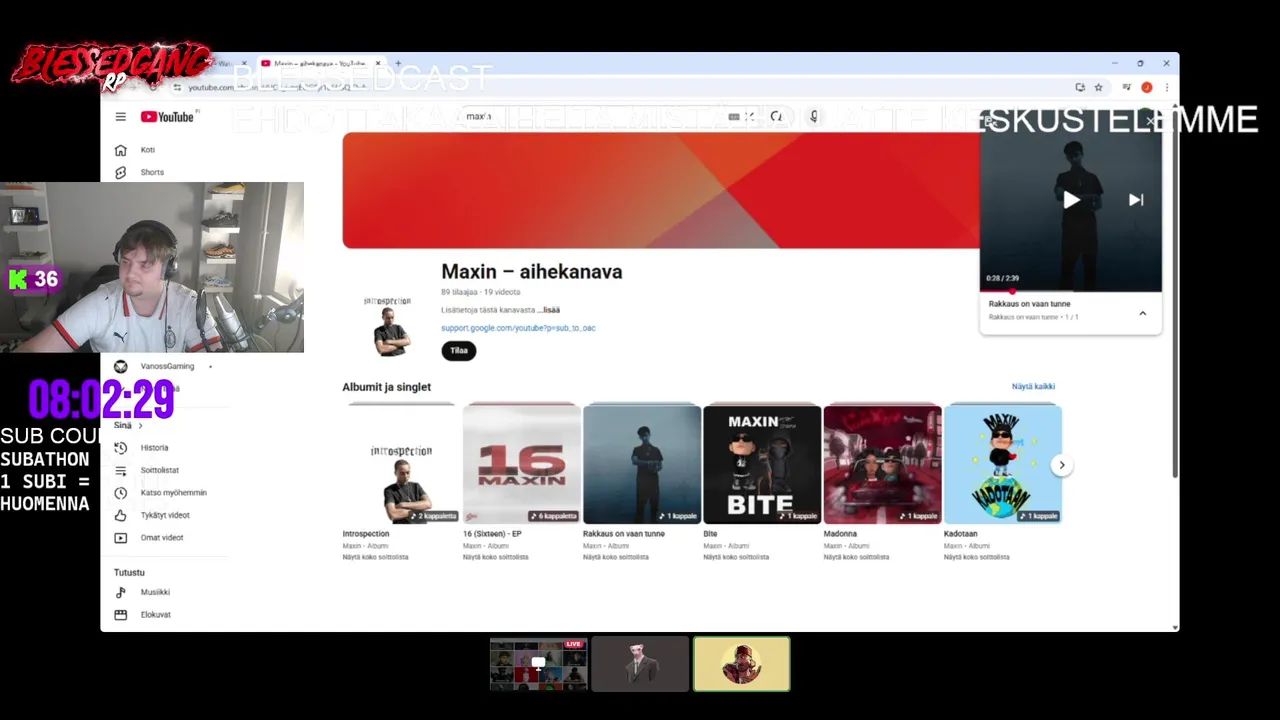1280x720 pixels.
Task: Select the live group call thumbnail below
Action: pyautogui.click(x=538, y=664)
